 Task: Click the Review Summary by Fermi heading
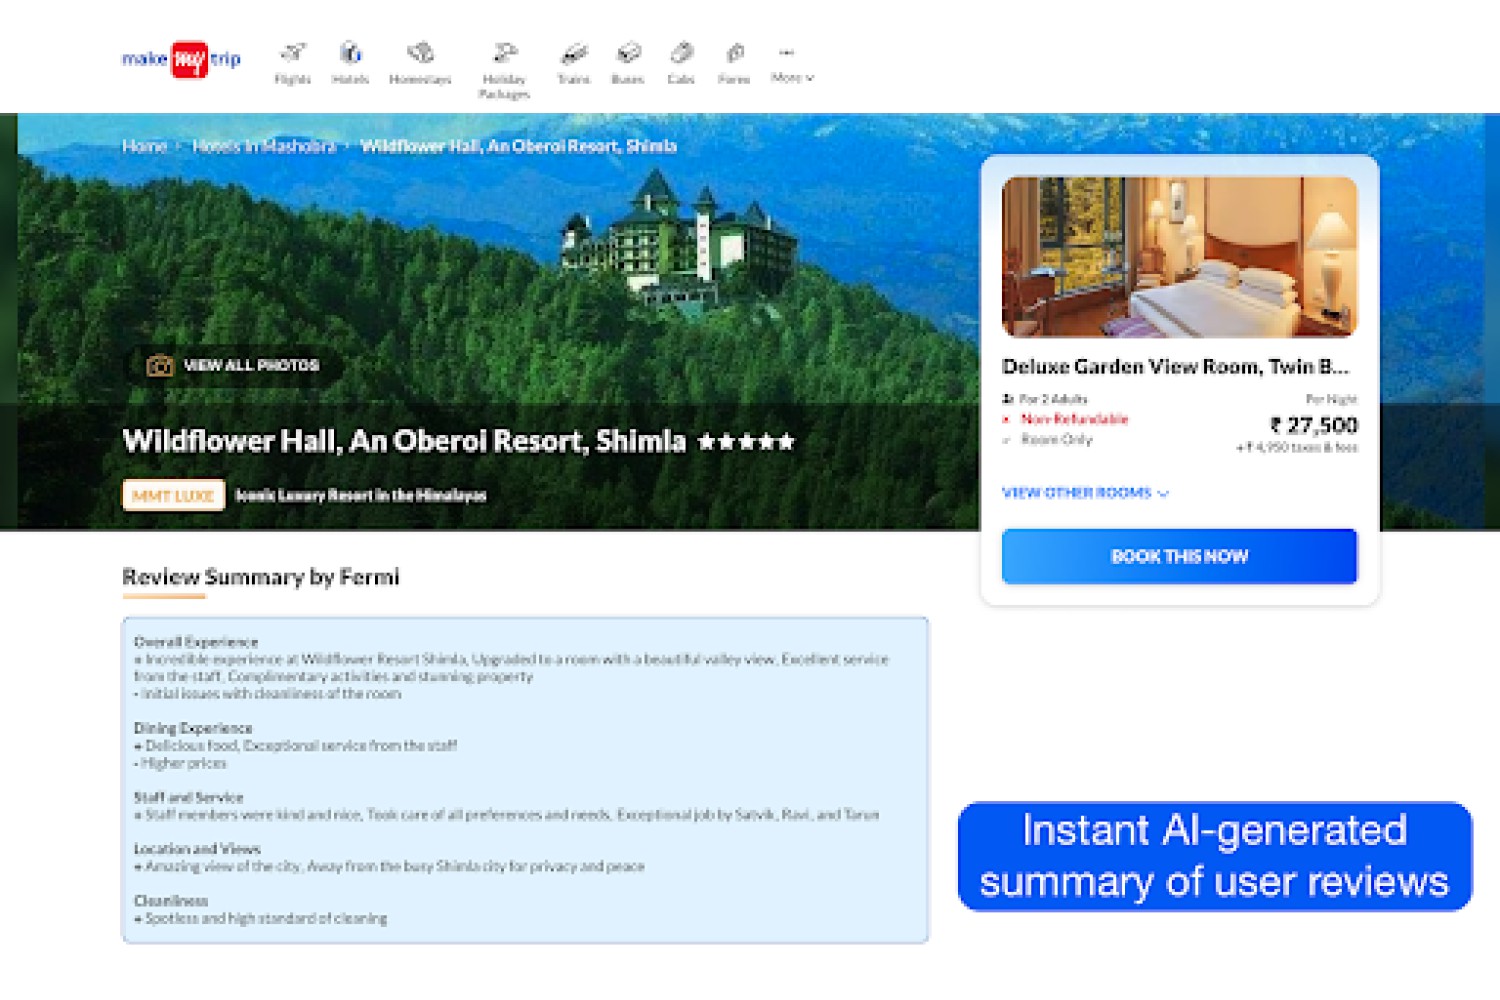point(261,577)
